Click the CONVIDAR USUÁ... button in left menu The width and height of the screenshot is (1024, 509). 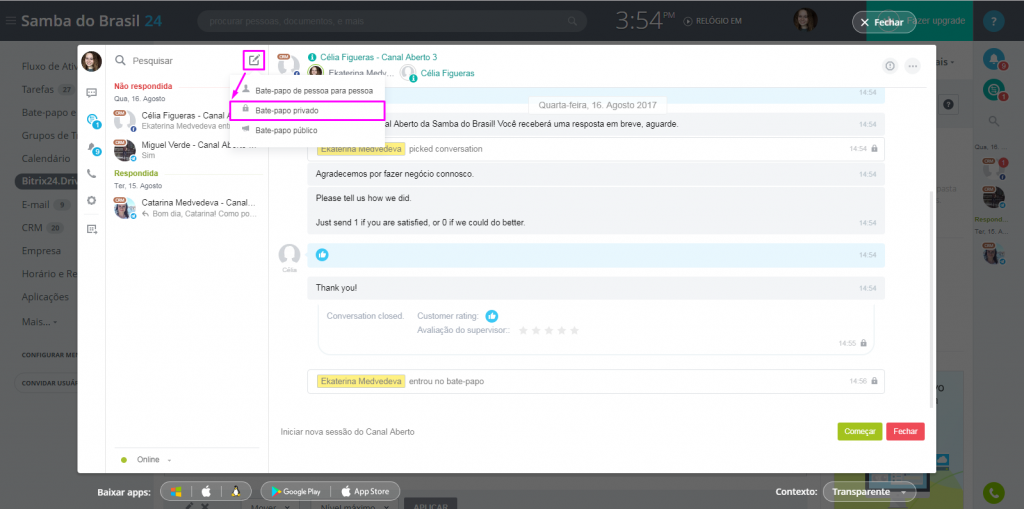point(47,383)
